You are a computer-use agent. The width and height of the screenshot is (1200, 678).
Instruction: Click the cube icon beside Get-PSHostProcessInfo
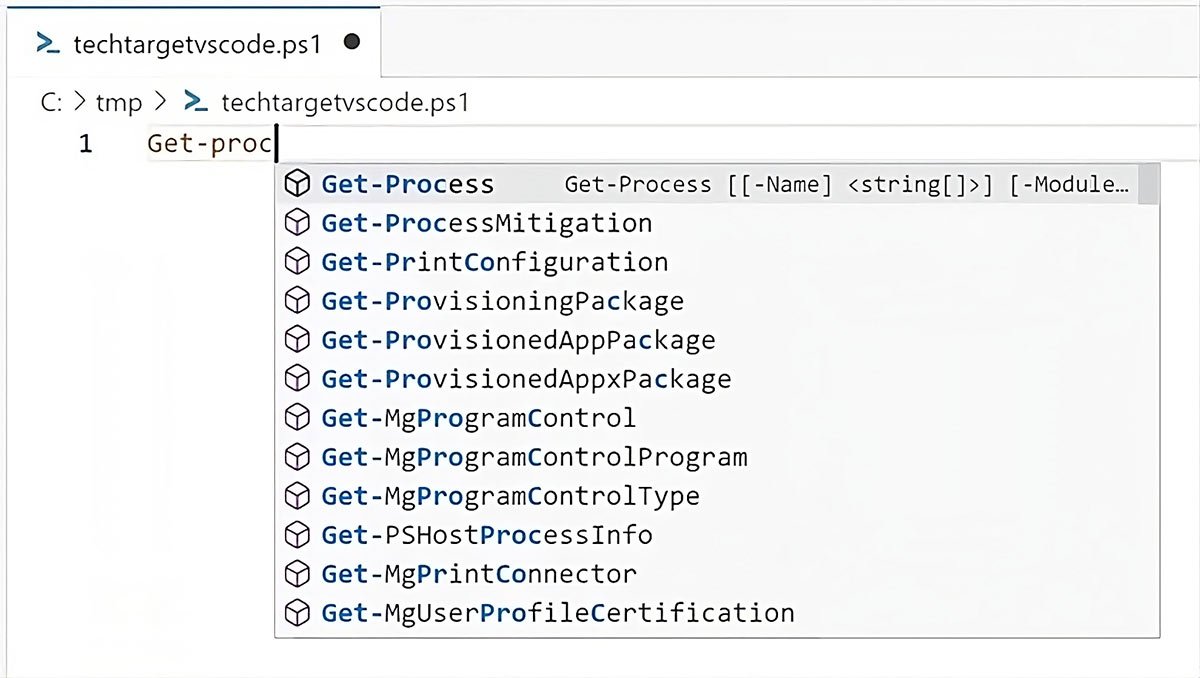(x=297, y=535)
